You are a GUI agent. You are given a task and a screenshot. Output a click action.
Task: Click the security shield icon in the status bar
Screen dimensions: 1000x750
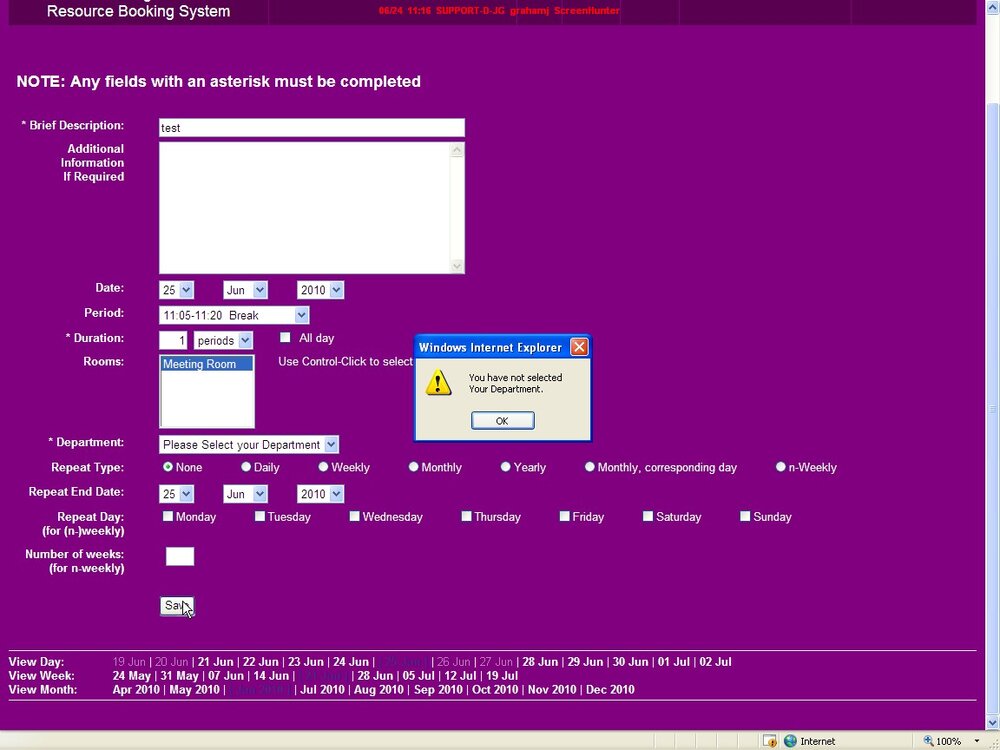(770, 740)
